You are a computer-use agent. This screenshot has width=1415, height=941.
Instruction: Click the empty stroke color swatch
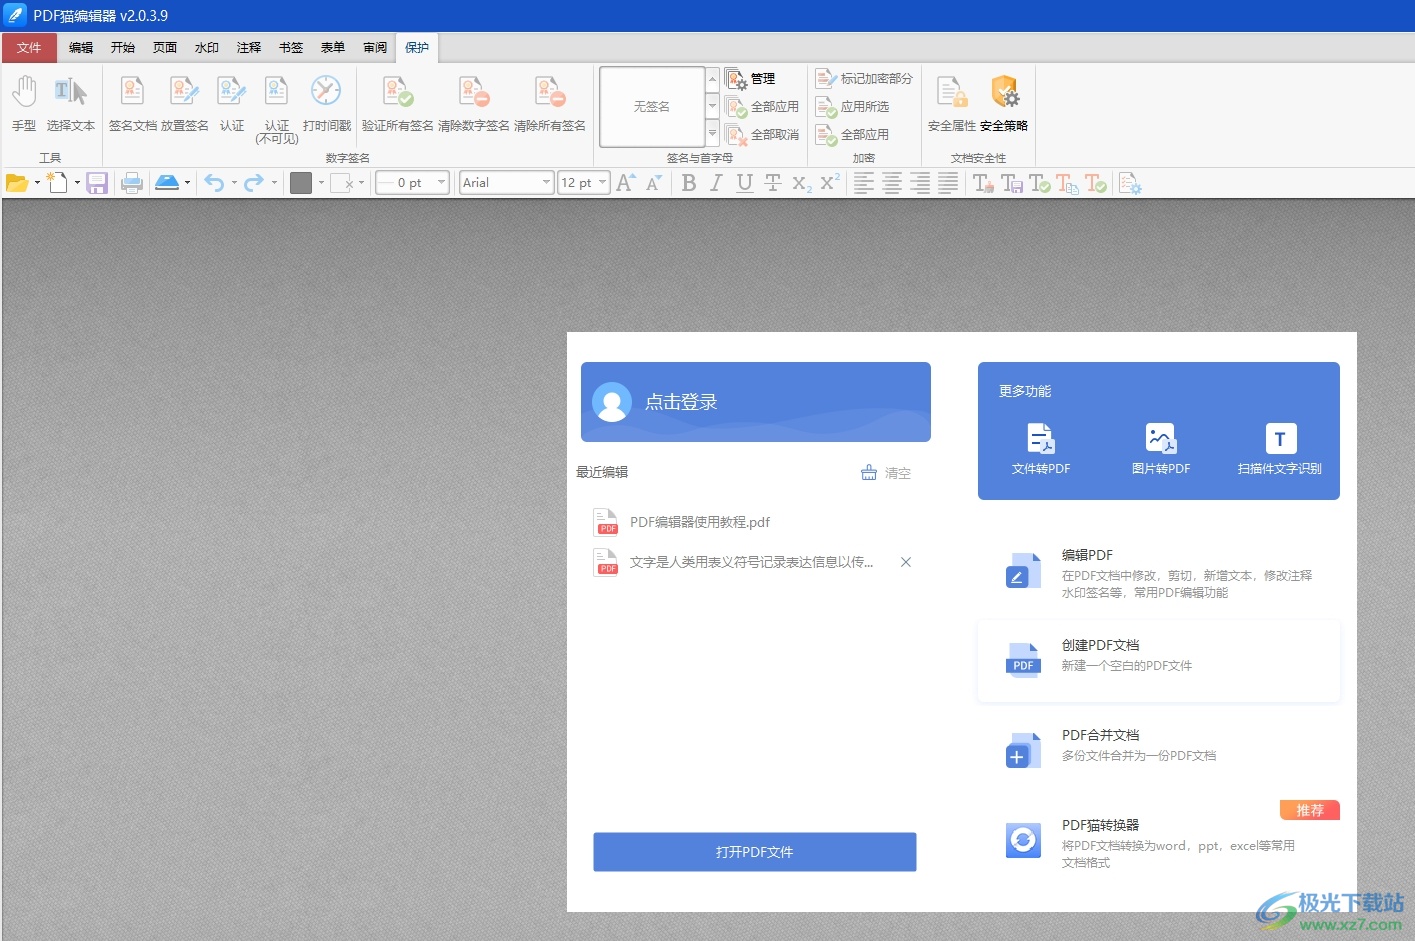[342, 183]
